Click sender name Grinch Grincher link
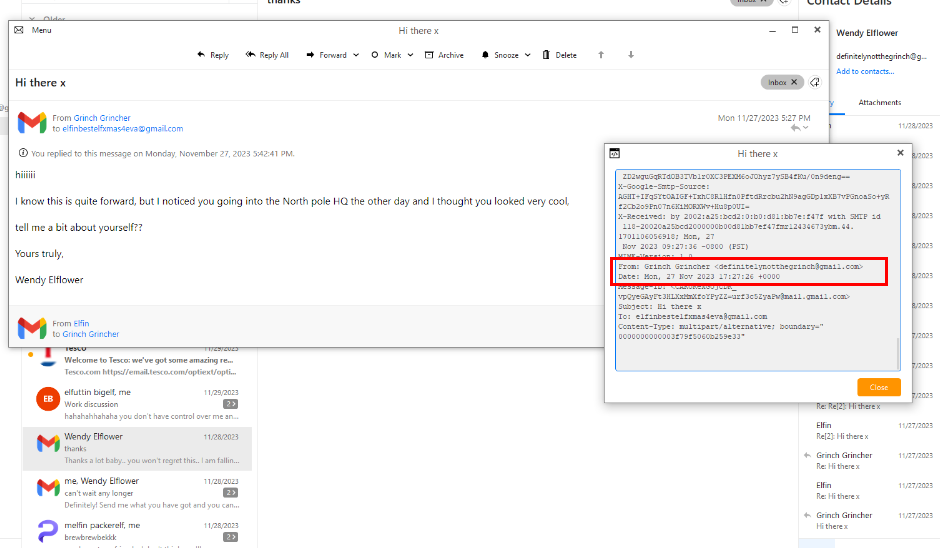Viewport: 940px width, 548px height. 102,118
